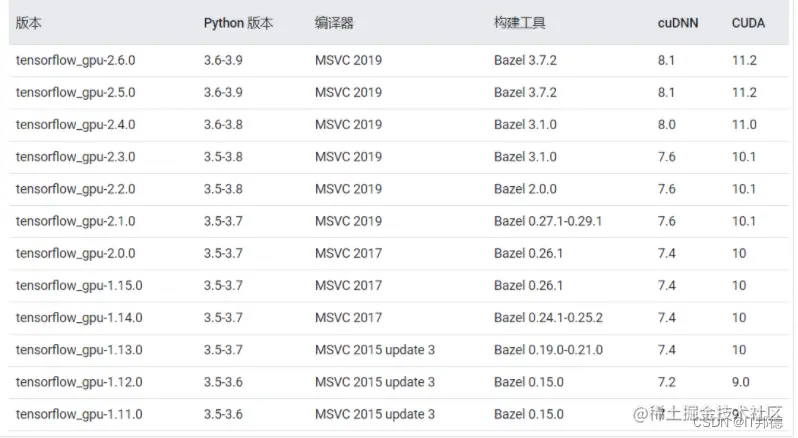Screen dimensions: 798x438
Task: Click cuDNN 7.6 in the tensorflow_gpu-2.3.0 row
Action: pos(667,157)
